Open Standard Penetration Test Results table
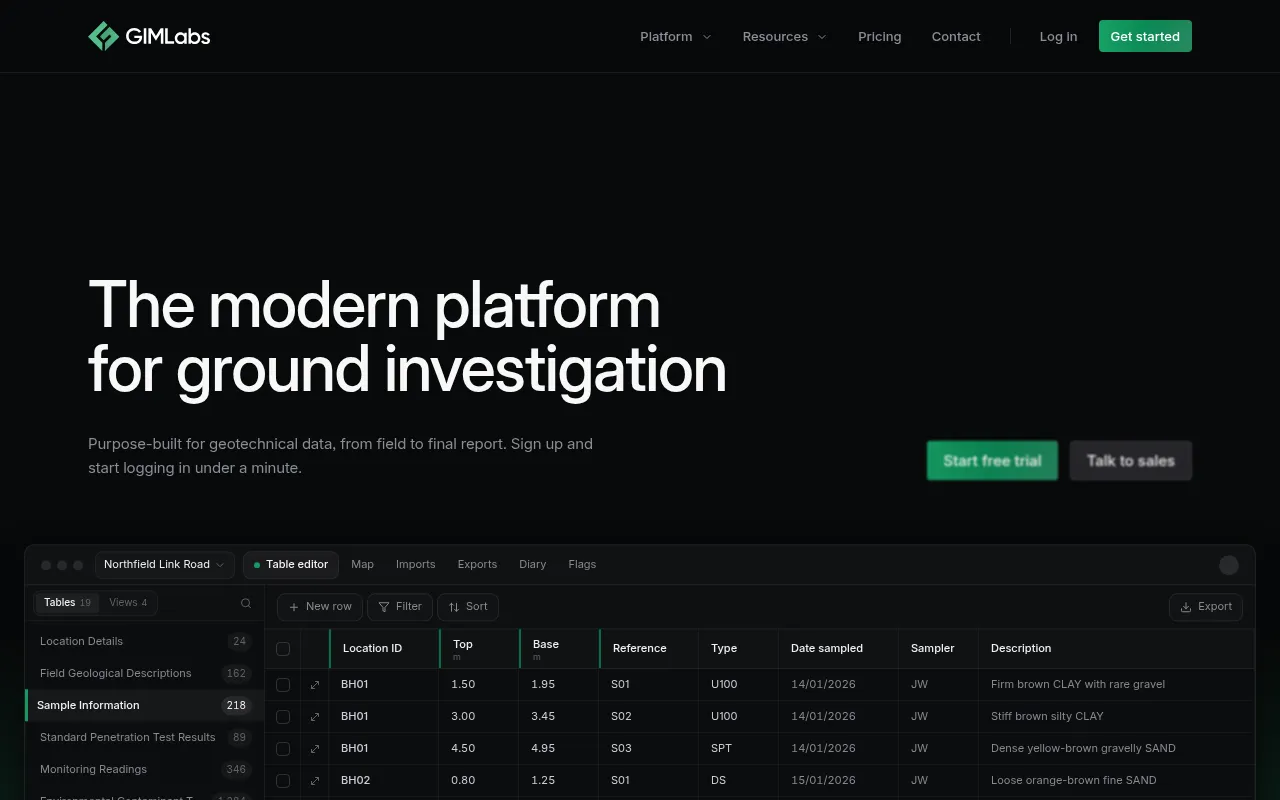The image size is (1280, 800). (144, 738)
